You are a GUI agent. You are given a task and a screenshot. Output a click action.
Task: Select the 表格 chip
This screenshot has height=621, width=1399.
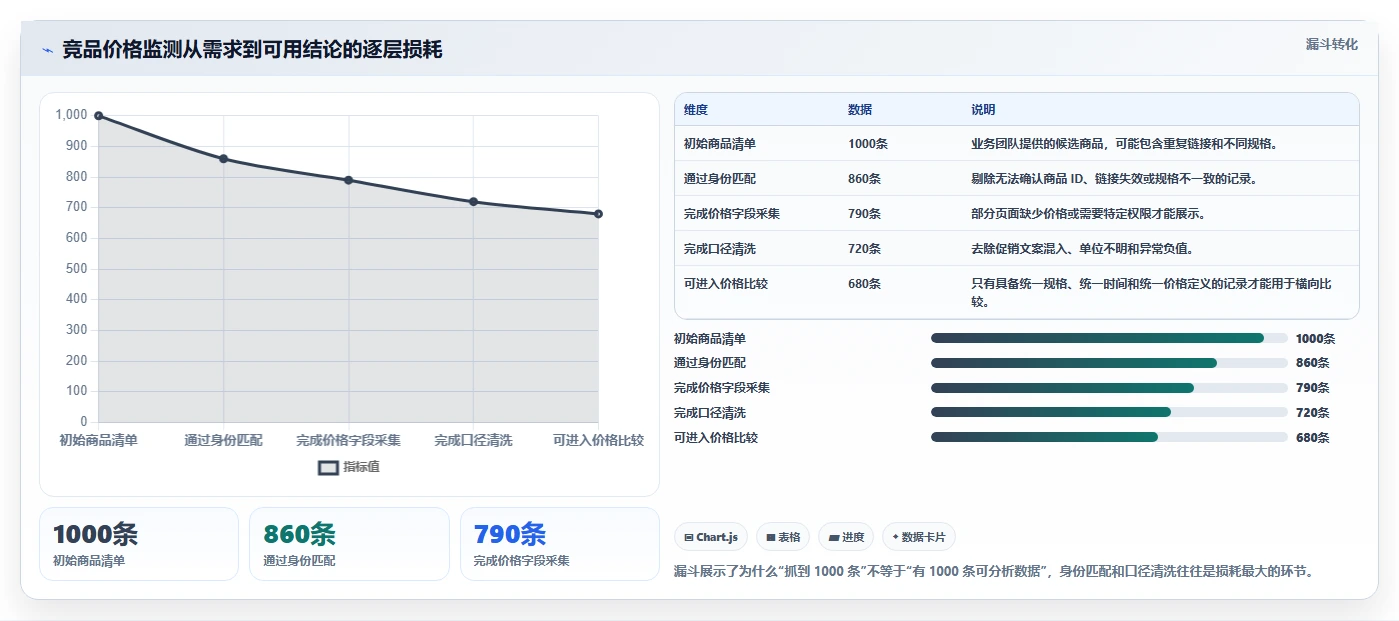tap(782, 537)
